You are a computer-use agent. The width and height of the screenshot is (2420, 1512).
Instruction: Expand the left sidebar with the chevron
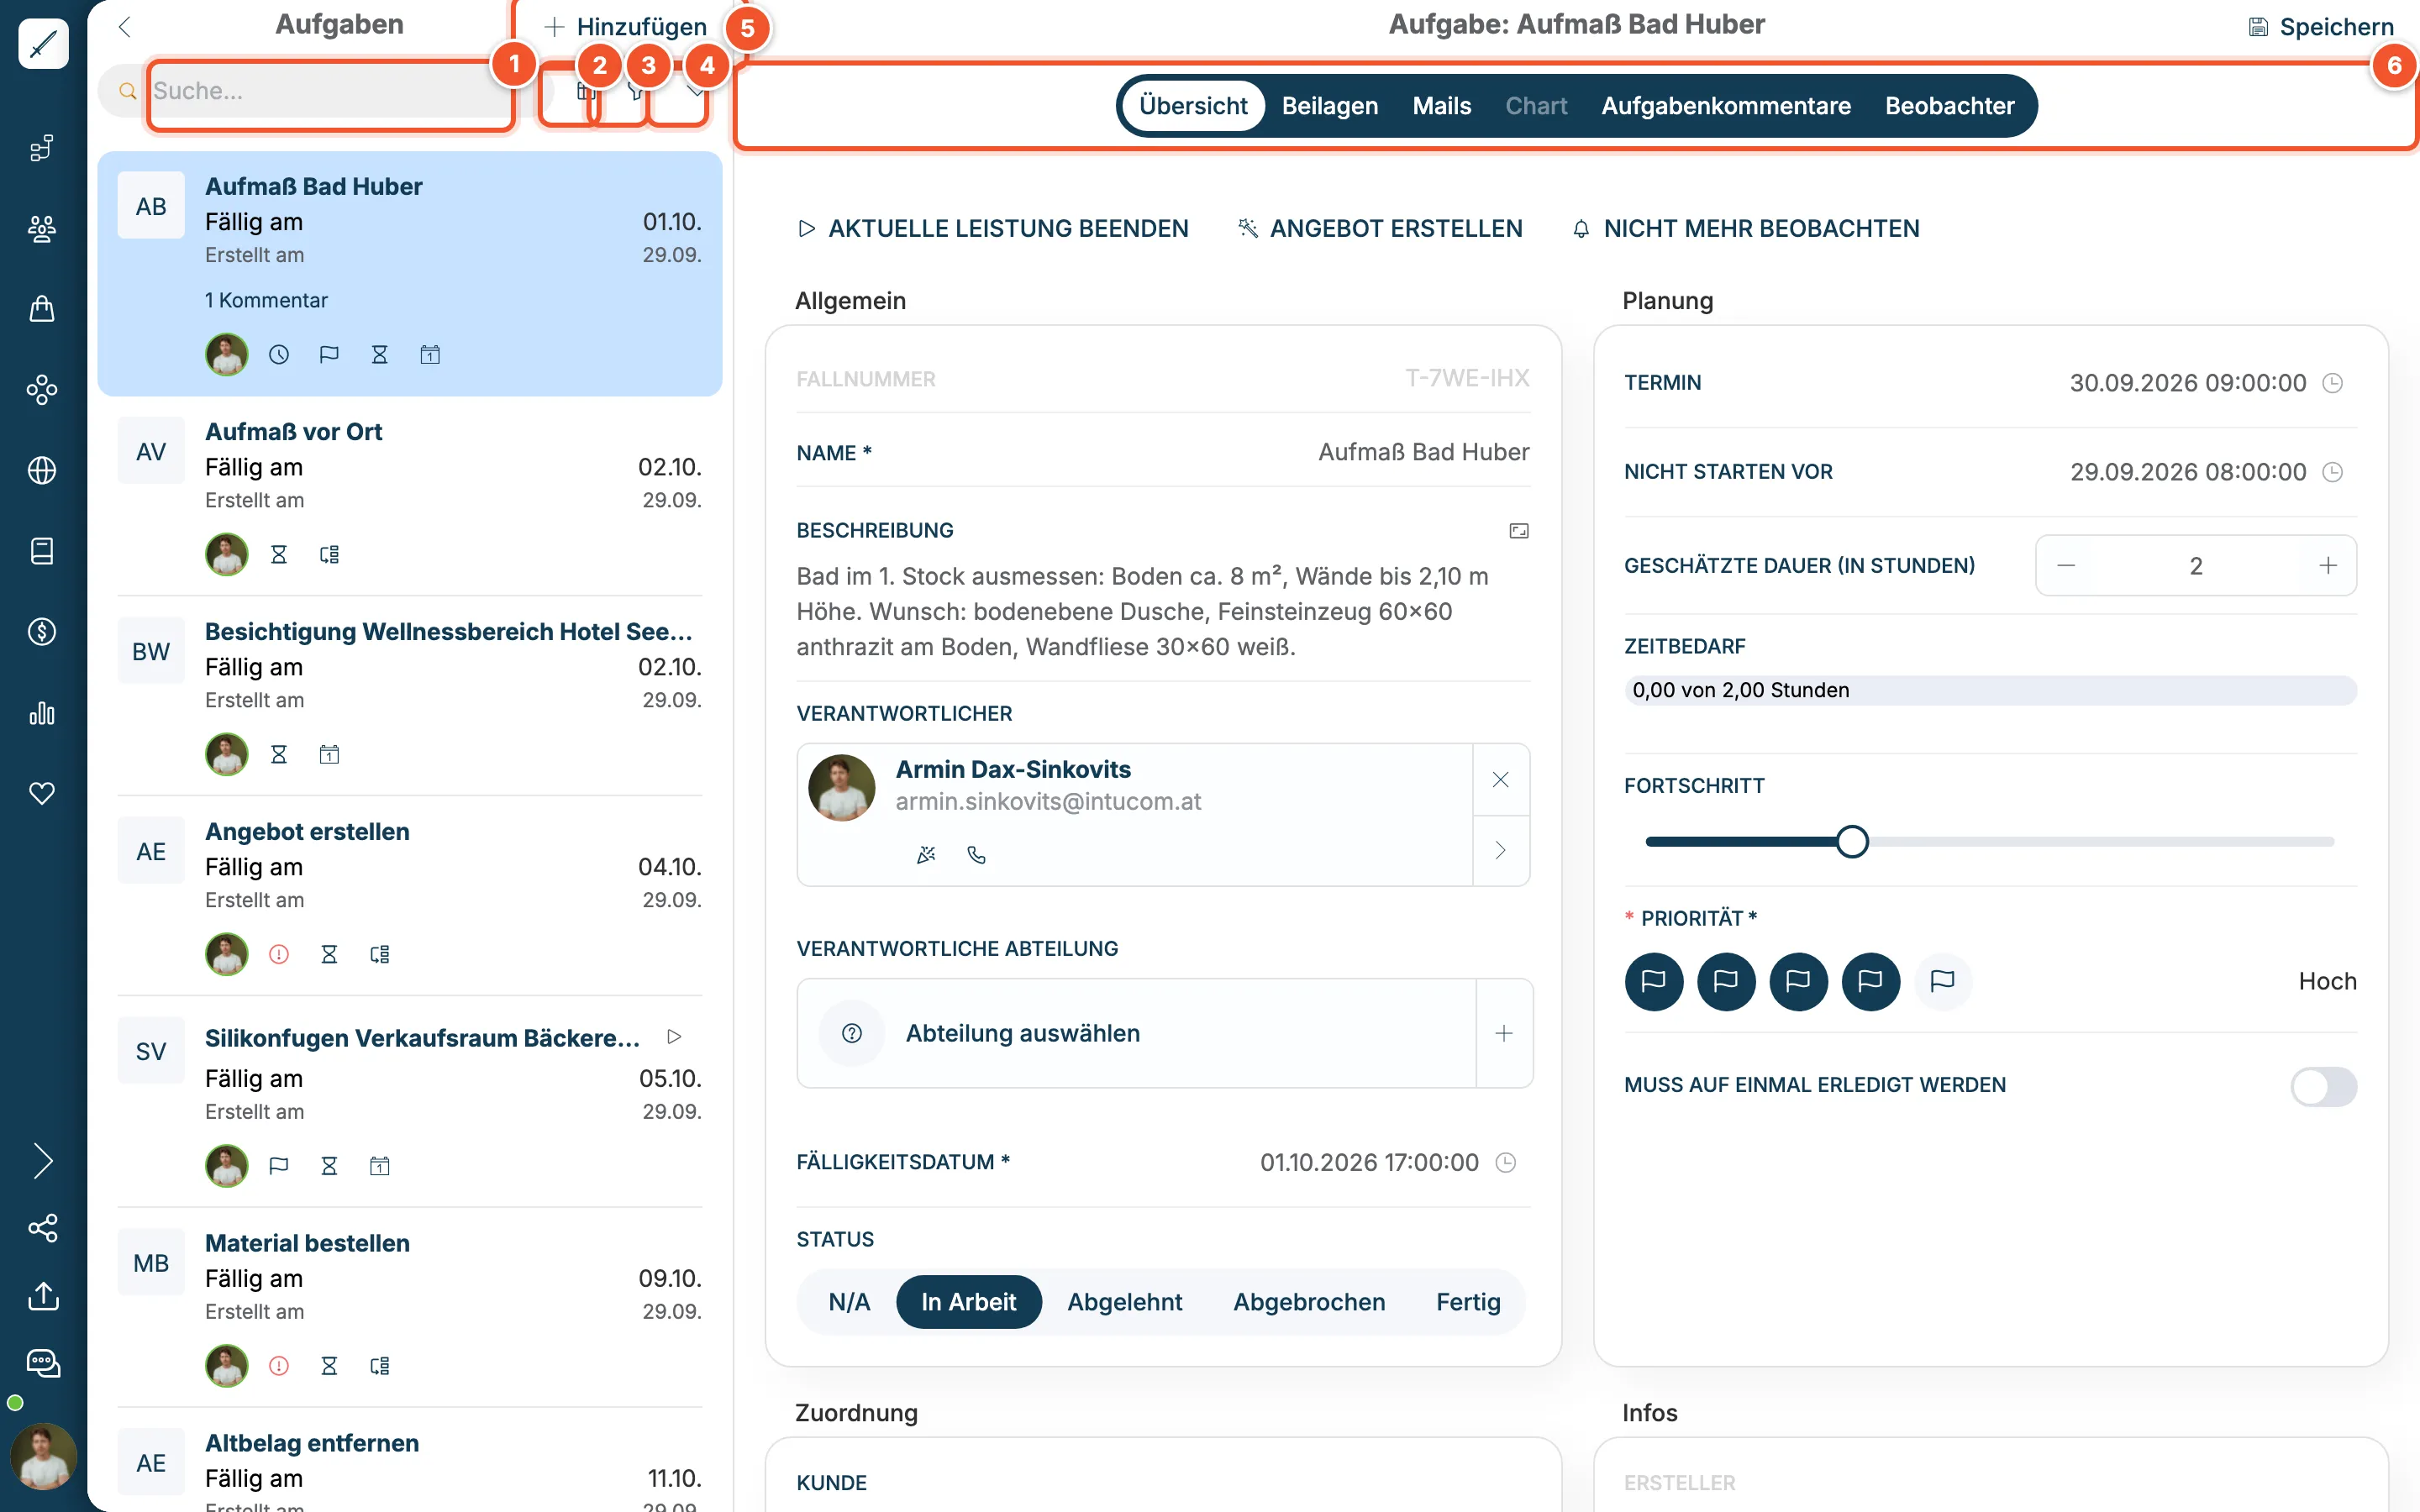coord(43,1161)
